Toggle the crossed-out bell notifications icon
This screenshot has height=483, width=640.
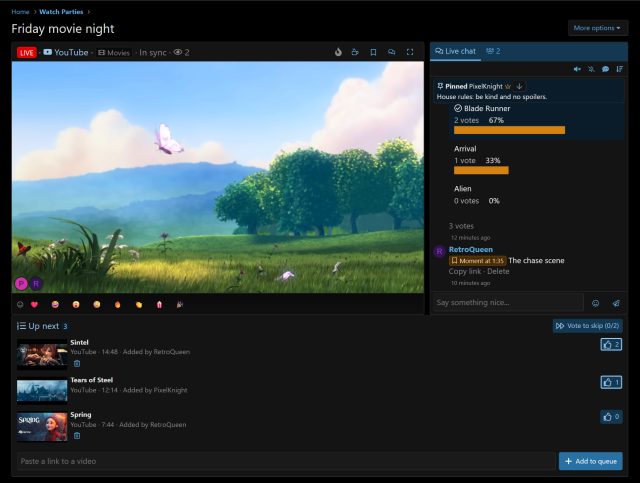coord(591,69)
